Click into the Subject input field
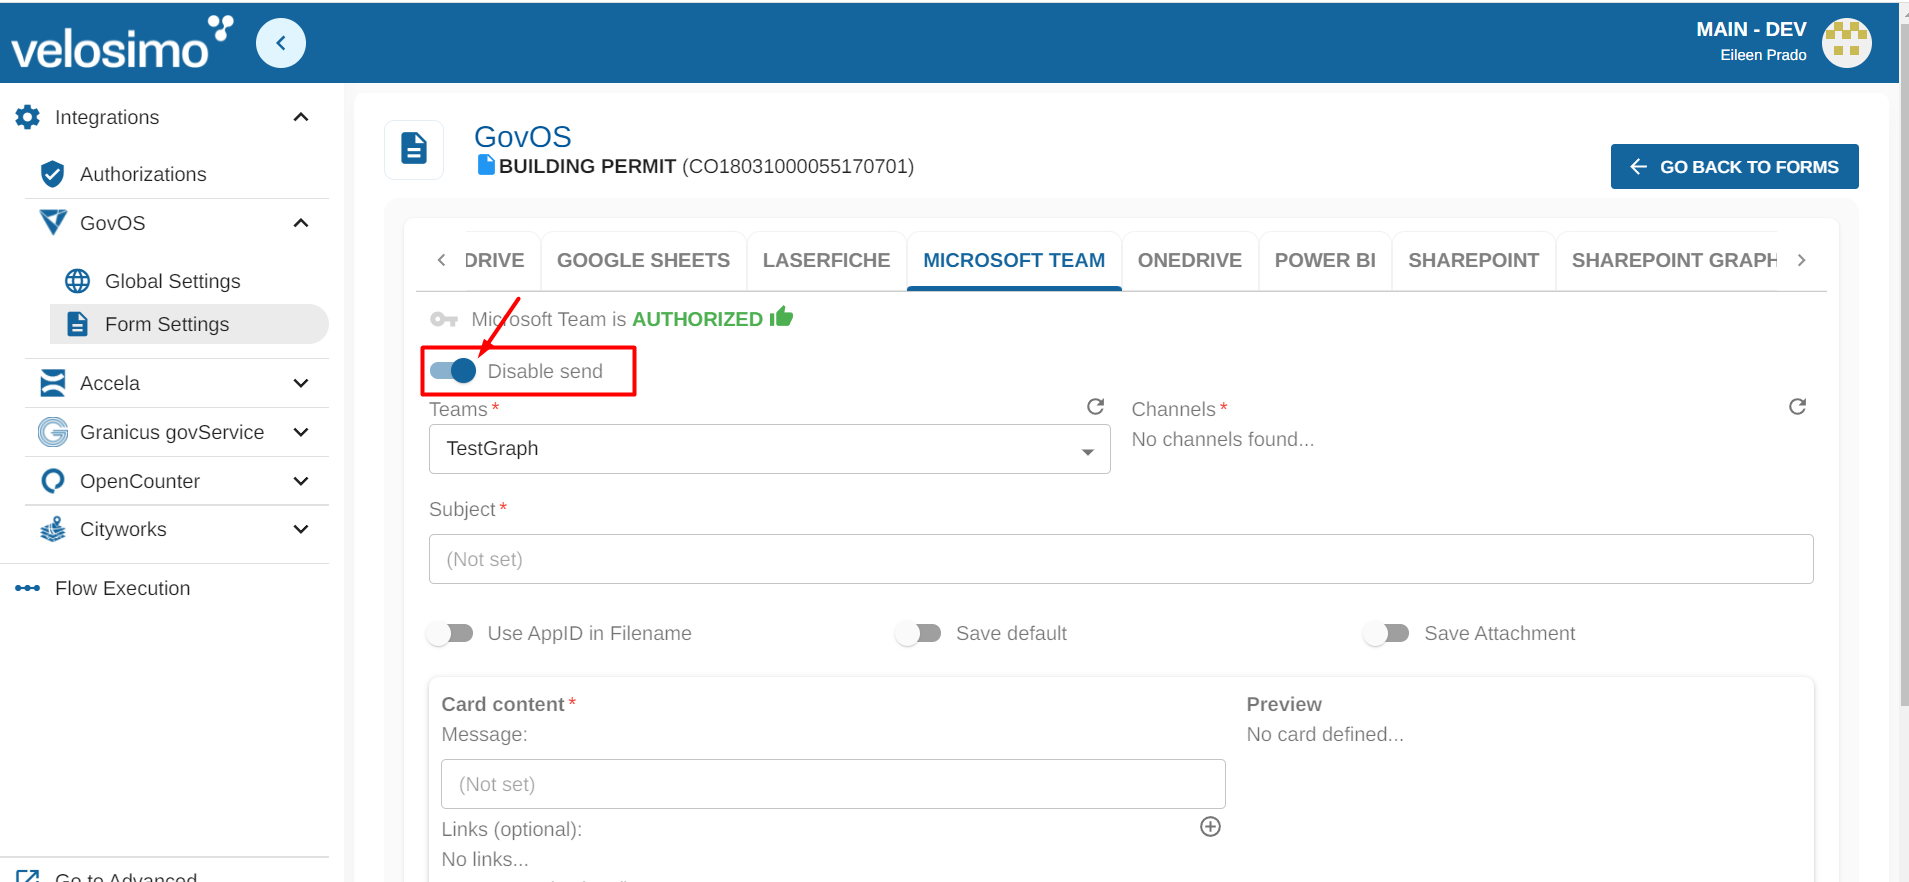This screenshot has width=1909, height=882. click(x=1121, y=559)
